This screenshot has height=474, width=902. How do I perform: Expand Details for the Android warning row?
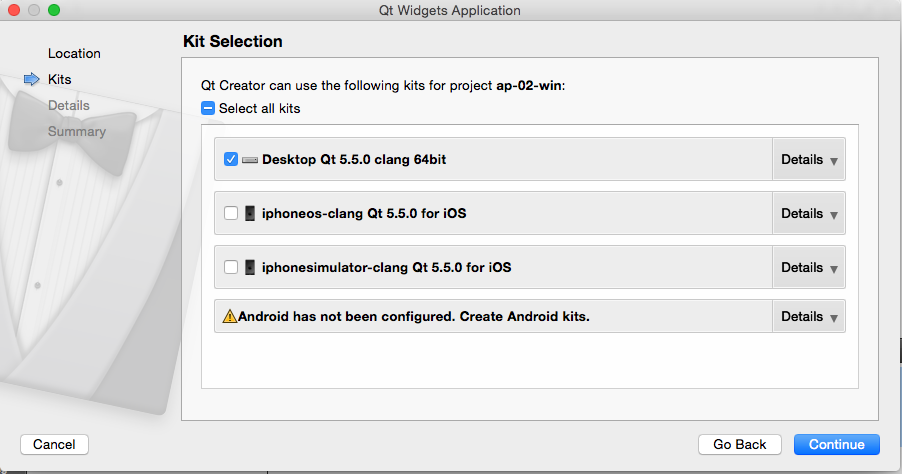click(809, 316)
